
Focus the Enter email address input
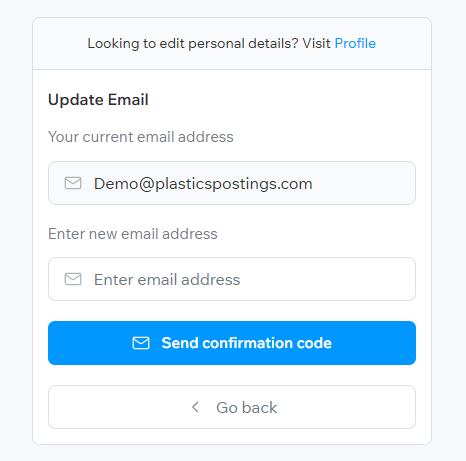point(232,279)
